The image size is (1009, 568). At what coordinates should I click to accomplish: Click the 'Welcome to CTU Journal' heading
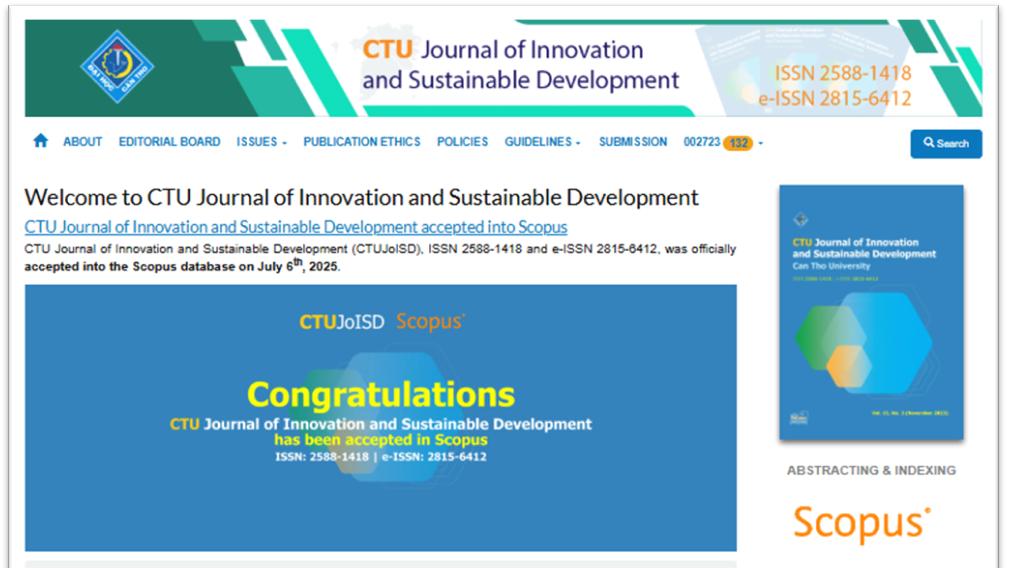click(x=361, y=197)
